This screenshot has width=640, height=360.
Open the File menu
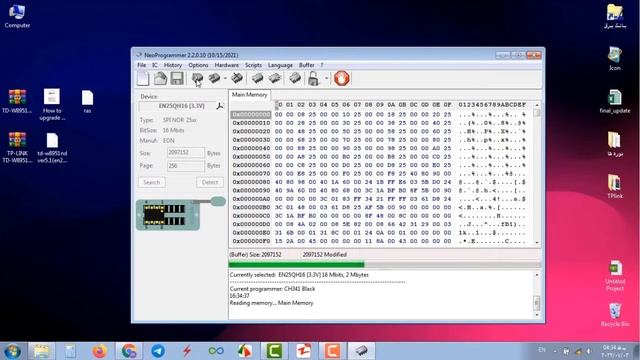point(142,65)
